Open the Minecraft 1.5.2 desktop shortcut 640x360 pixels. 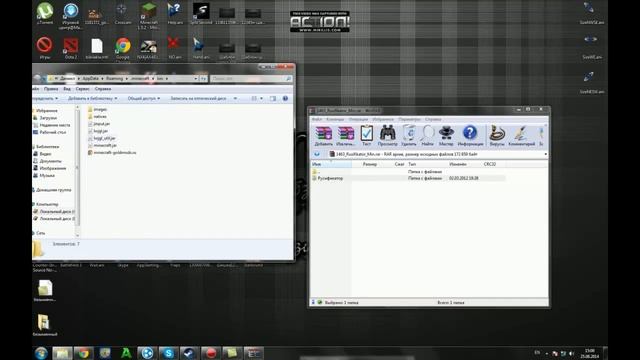(149, 16)
